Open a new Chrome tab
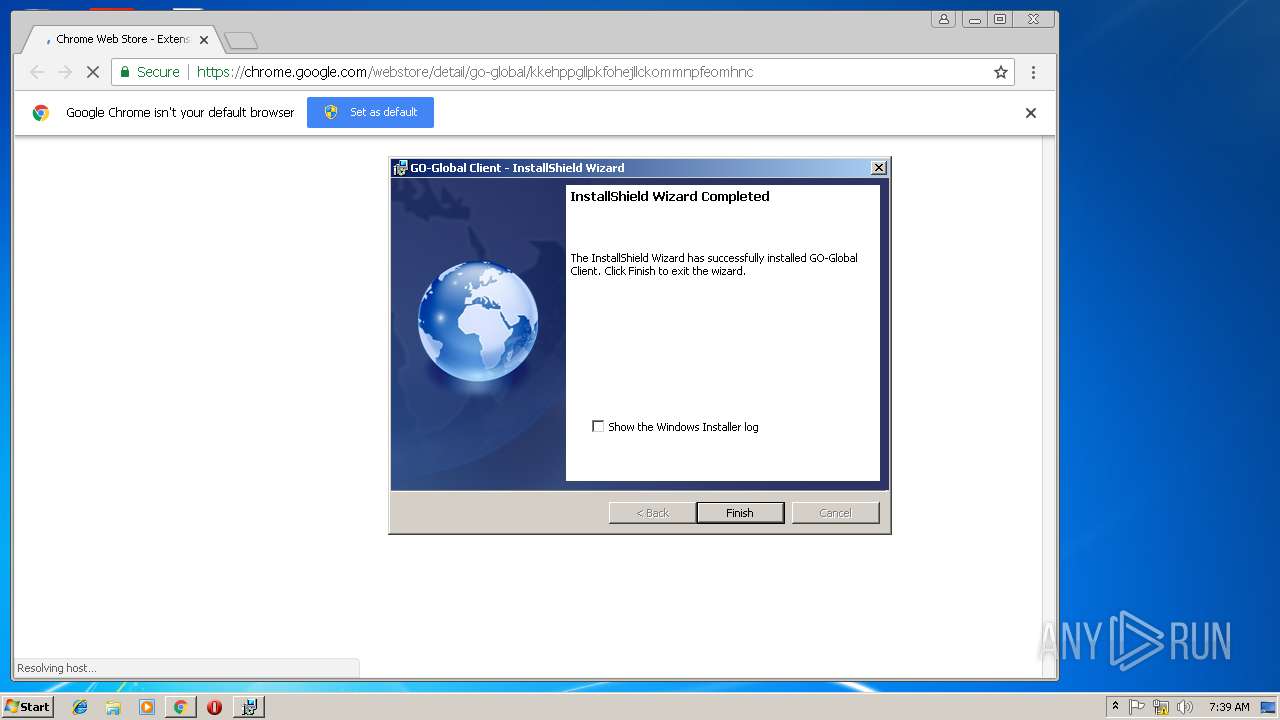The height and width of the screenshot is (720, 1280). [241, 41]
